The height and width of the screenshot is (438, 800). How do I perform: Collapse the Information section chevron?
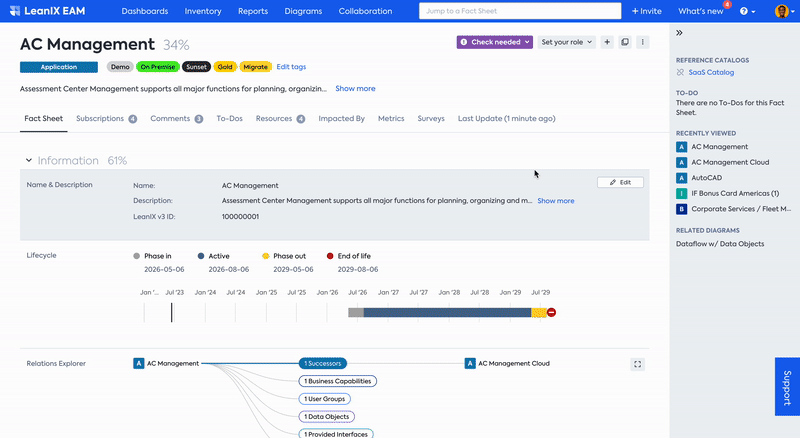(29, 160)
